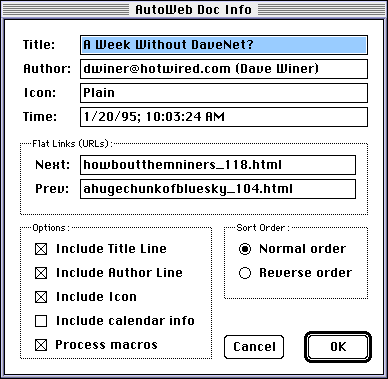Click the Time field showing 1/20/95

(x=224, y=117)
